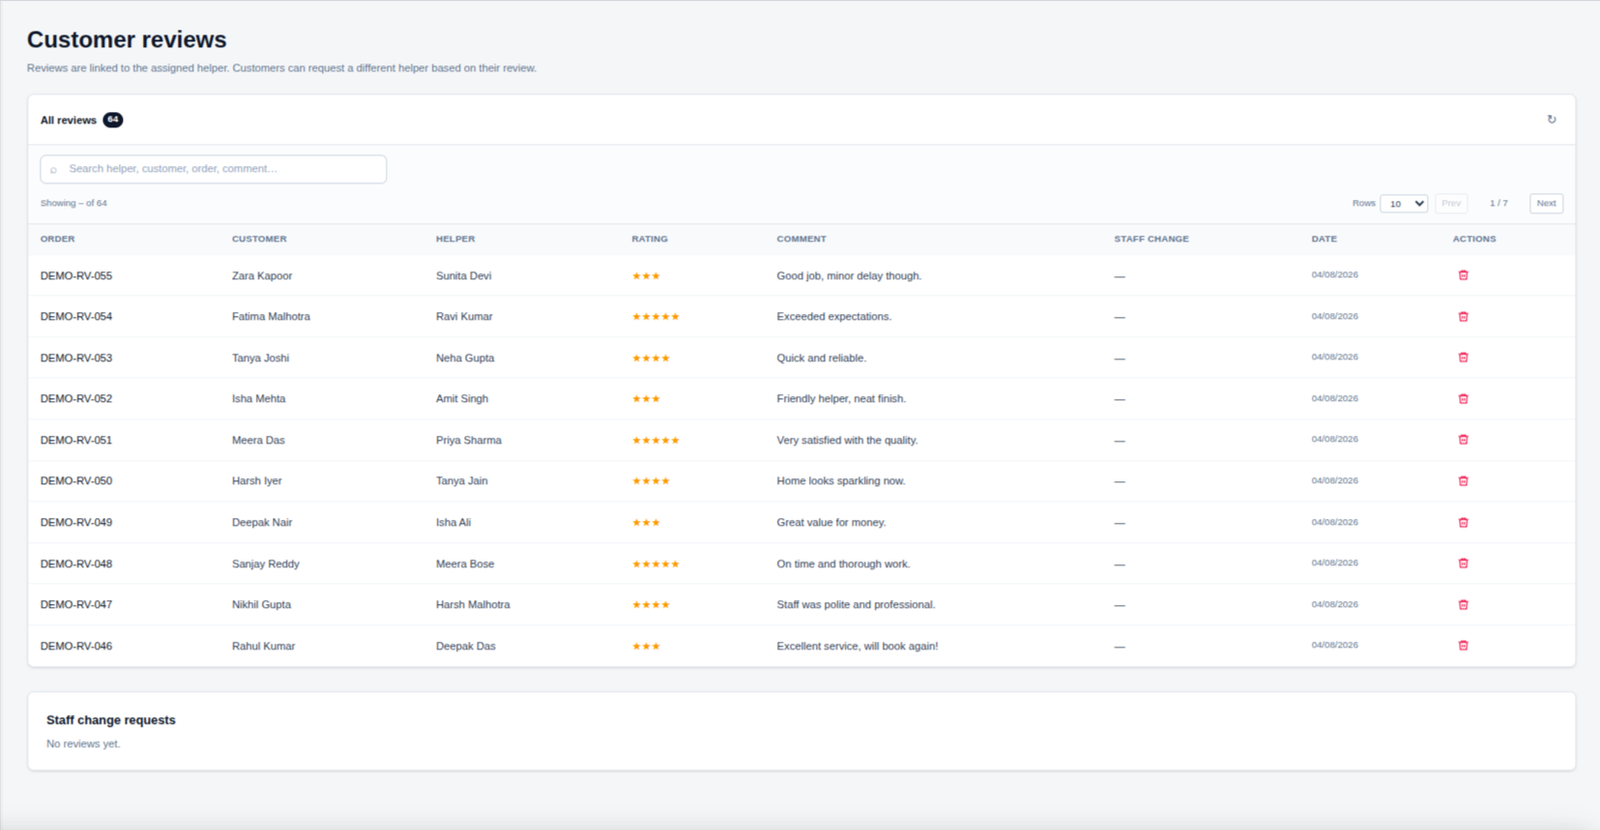This screenshot has height=830, width=1600.
Task: Focus the search reviews input field
Action: point(213,169)
